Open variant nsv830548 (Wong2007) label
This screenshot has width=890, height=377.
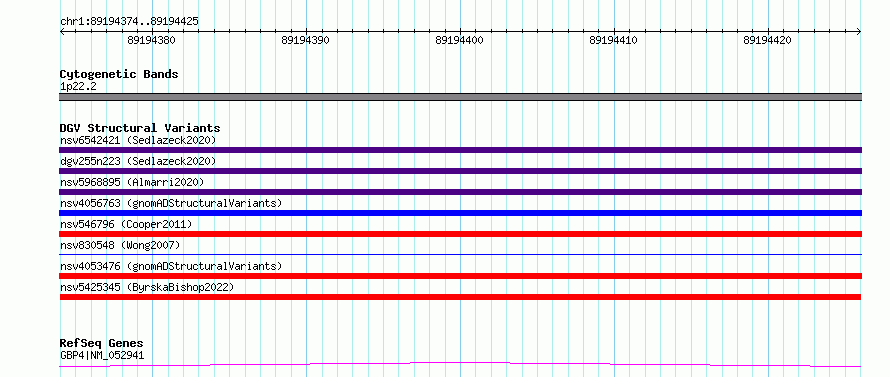click(x=120, y=245)
